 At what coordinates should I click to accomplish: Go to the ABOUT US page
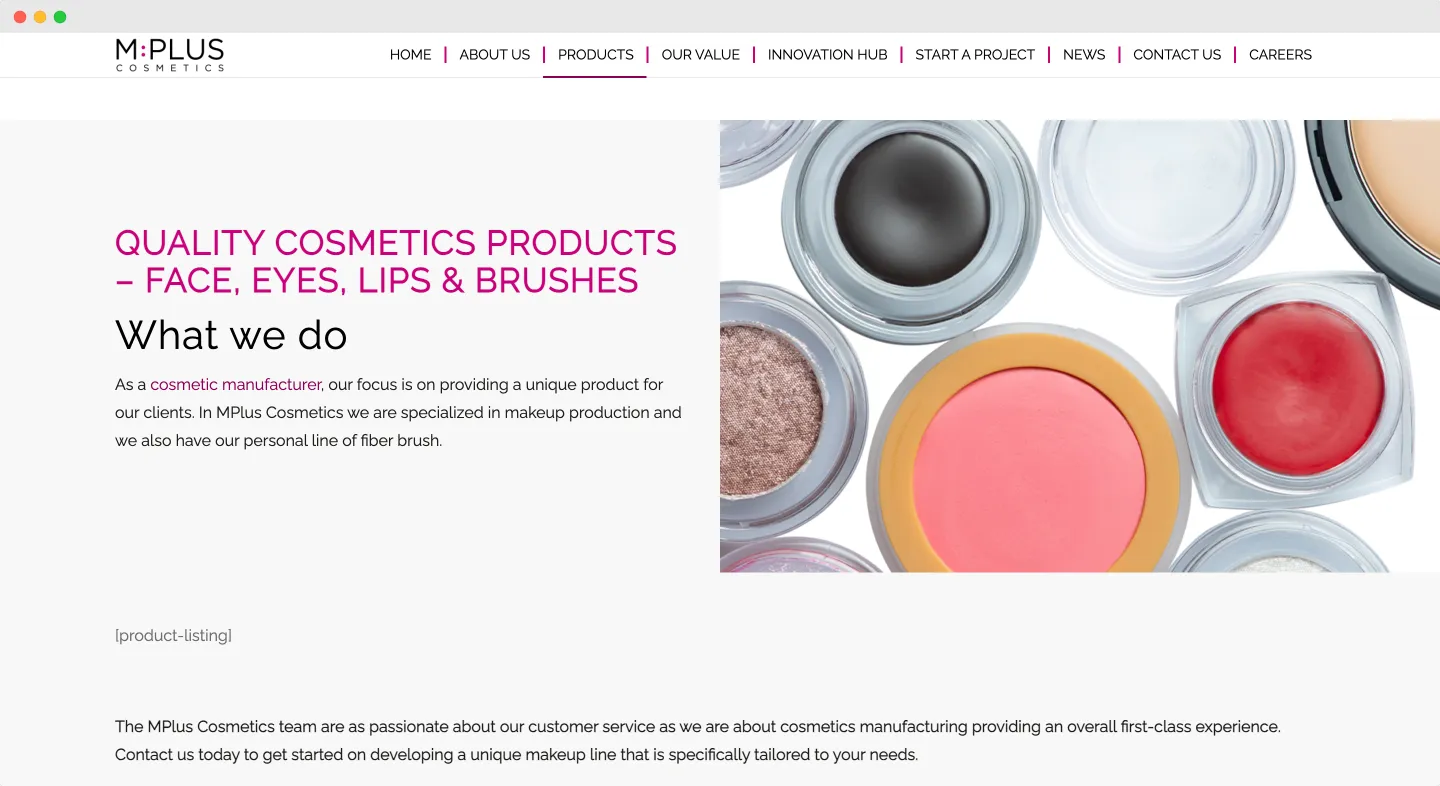pos(494,55)
